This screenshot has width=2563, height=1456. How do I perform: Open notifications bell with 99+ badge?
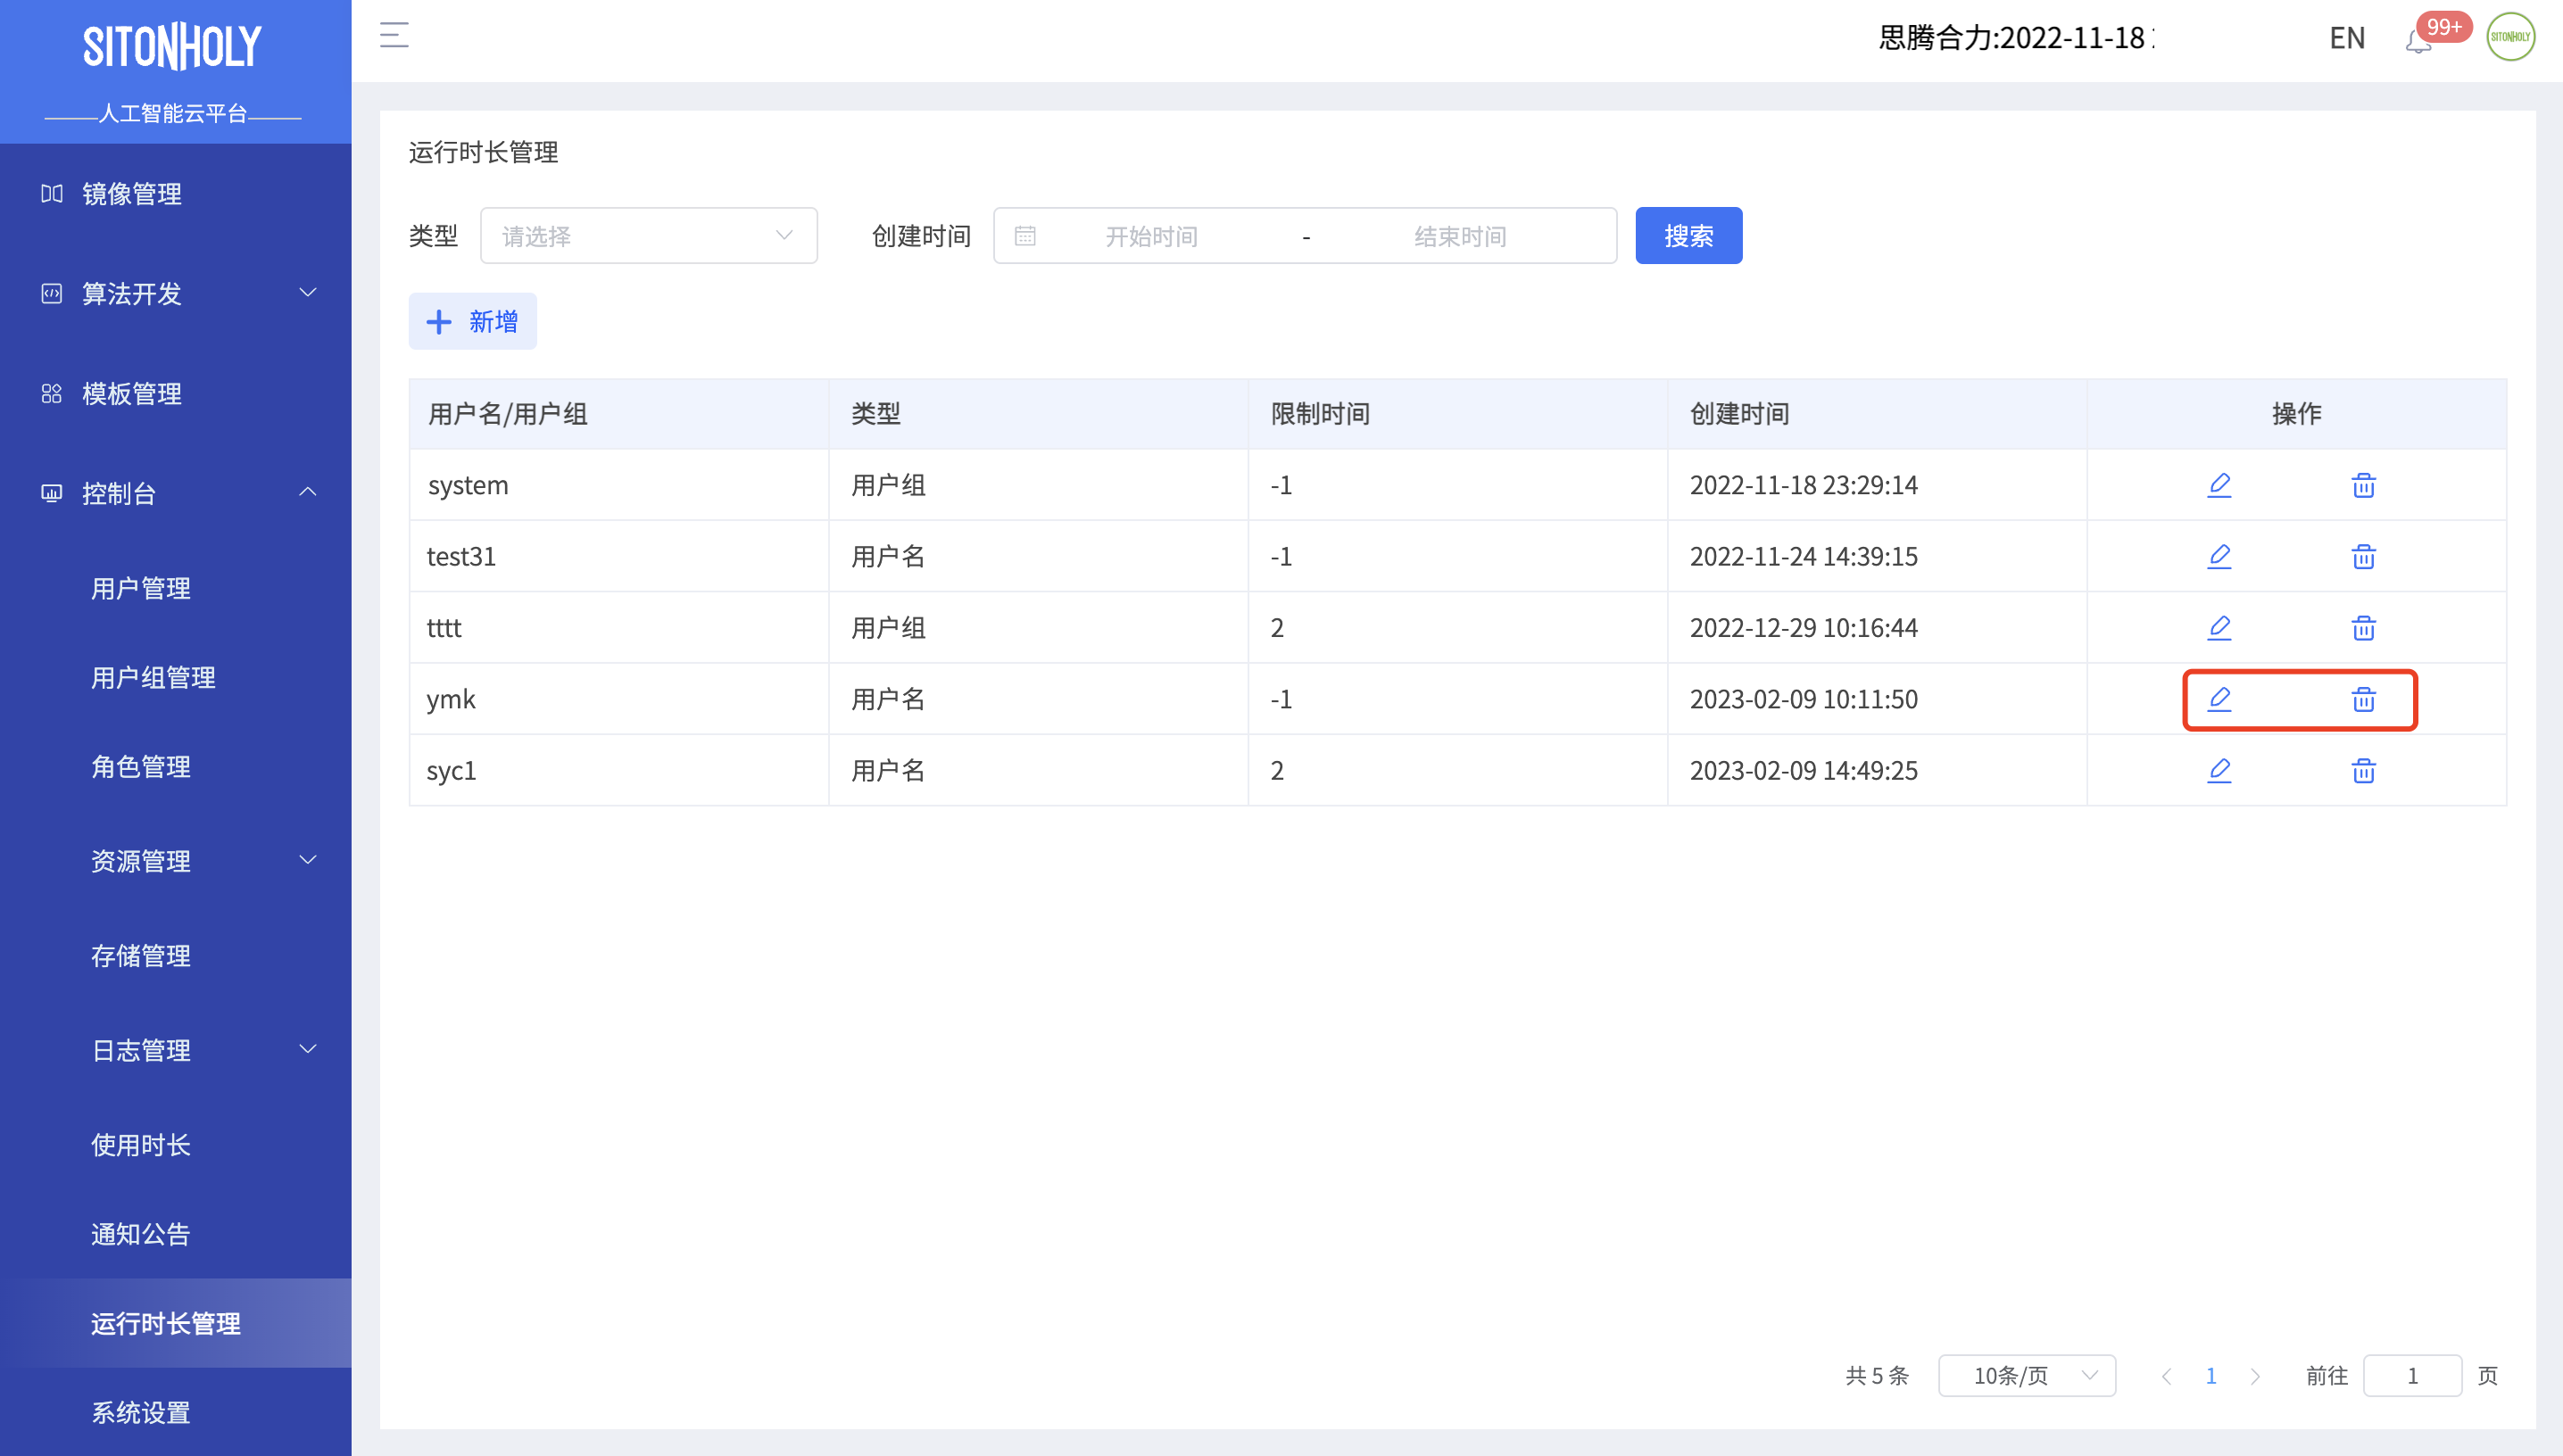(2418, 41)
